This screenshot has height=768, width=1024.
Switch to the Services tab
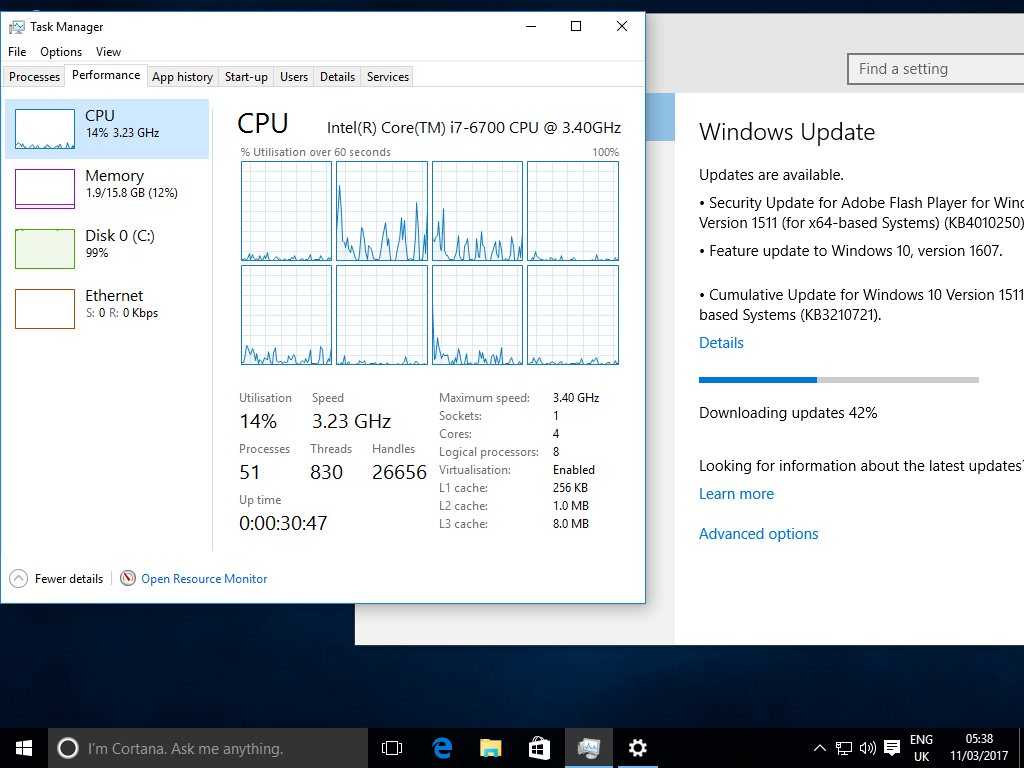click(x=387, y=76)
